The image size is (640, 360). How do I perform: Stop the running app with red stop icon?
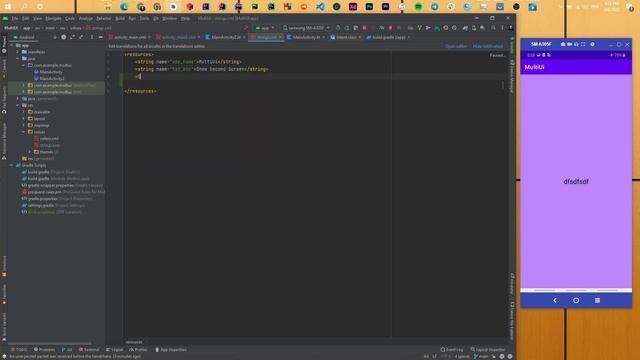364,28
